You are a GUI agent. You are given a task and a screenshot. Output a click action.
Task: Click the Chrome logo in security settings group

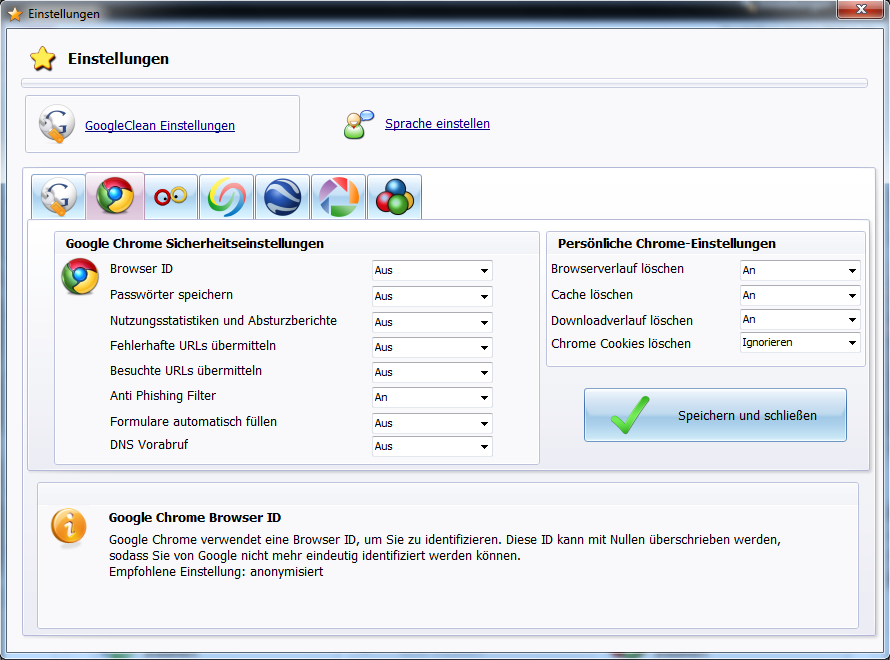click(x=80, y=276)
